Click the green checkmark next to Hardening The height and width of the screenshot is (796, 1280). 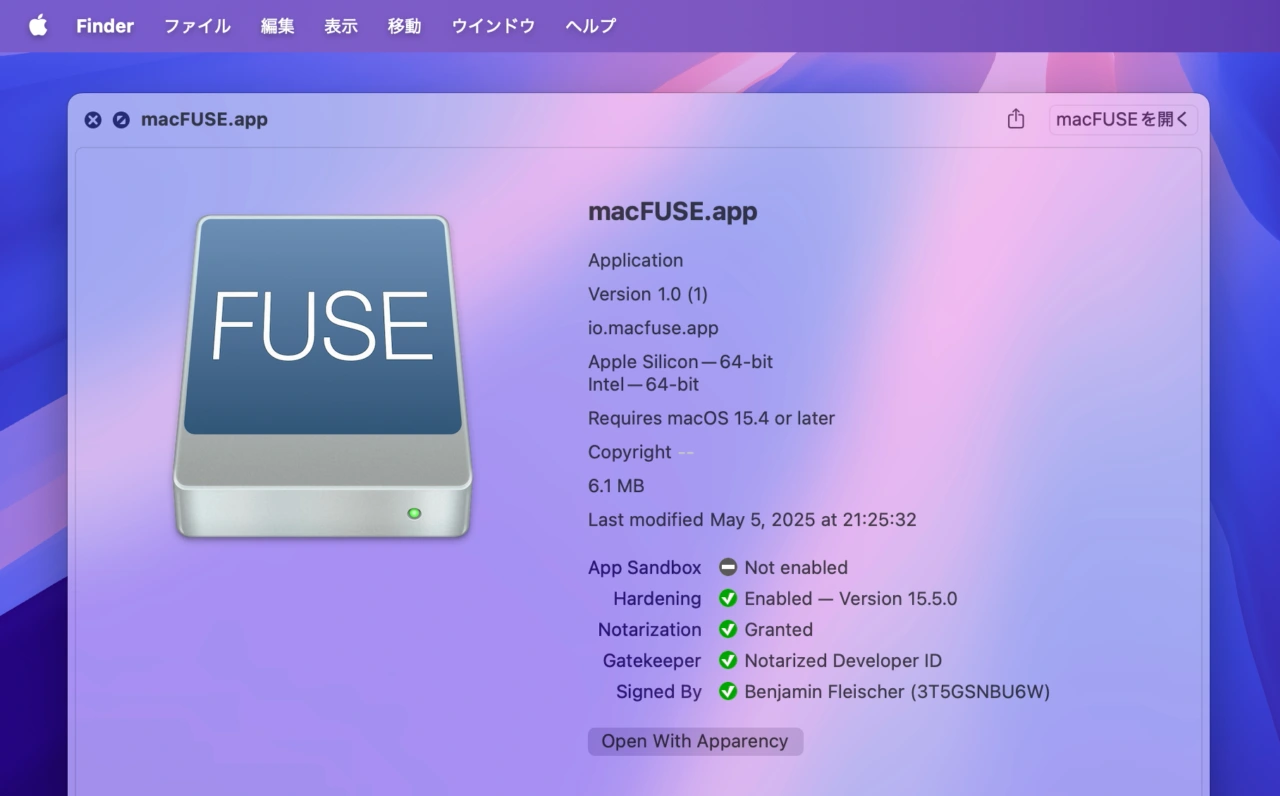coord(728,598)
